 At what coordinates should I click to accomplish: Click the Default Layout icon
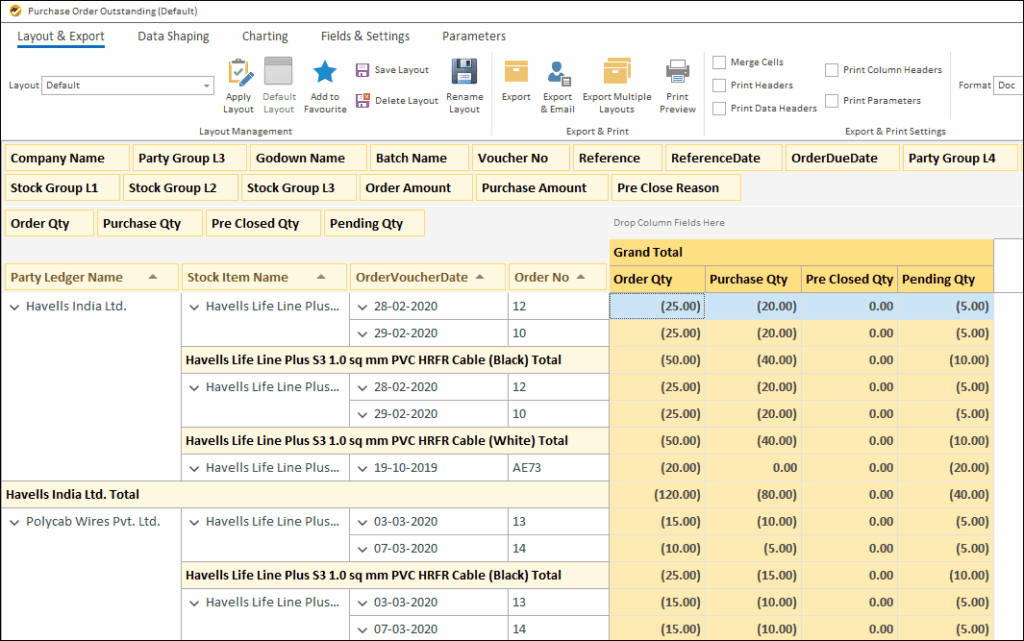[x=278, y=84]
